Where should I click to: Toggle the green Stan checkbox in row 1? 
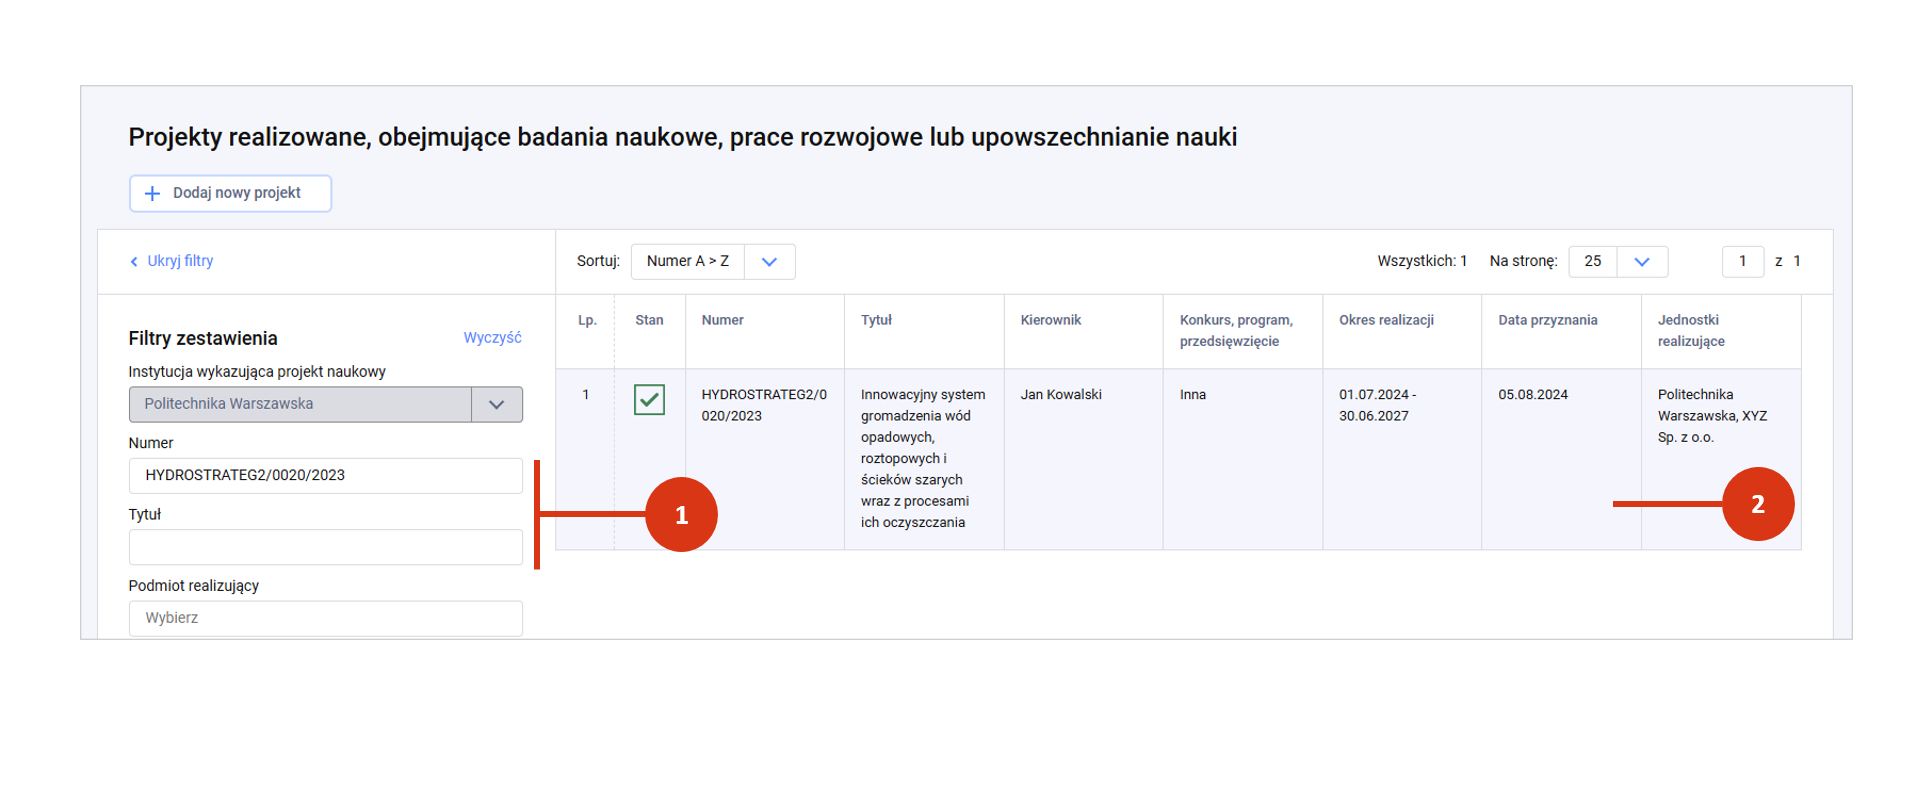tap(649, 400)
